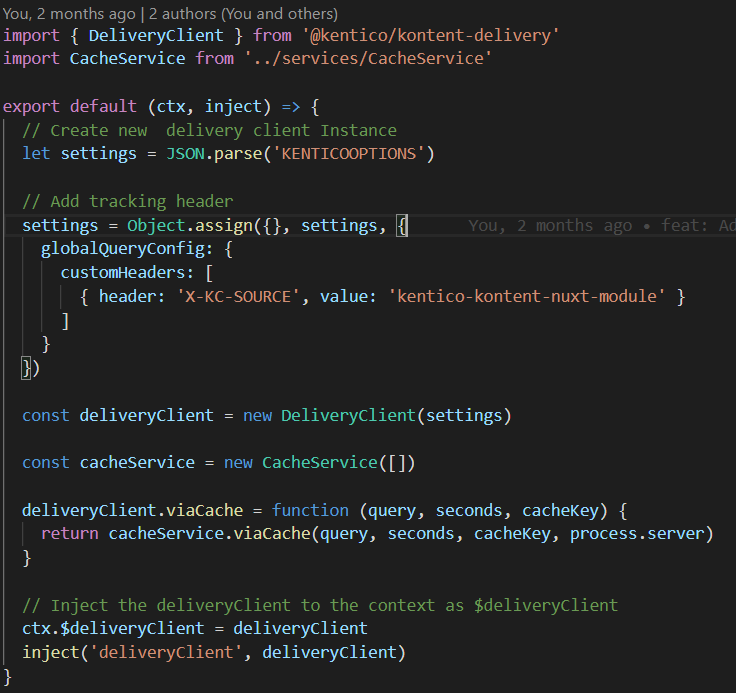
Task: Click the 'assign' method name
Action: click(223, 226)
